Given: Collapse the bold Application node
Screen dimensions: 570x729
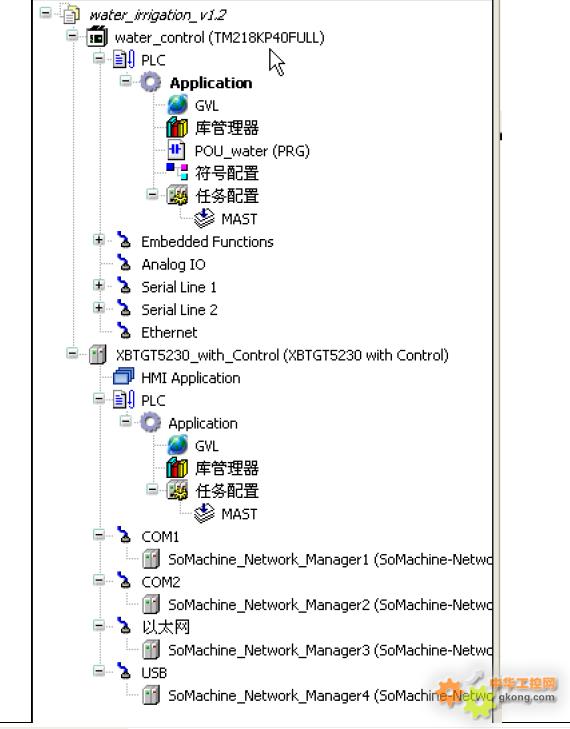Looking at the screenshot, I should tap(126, 80).
